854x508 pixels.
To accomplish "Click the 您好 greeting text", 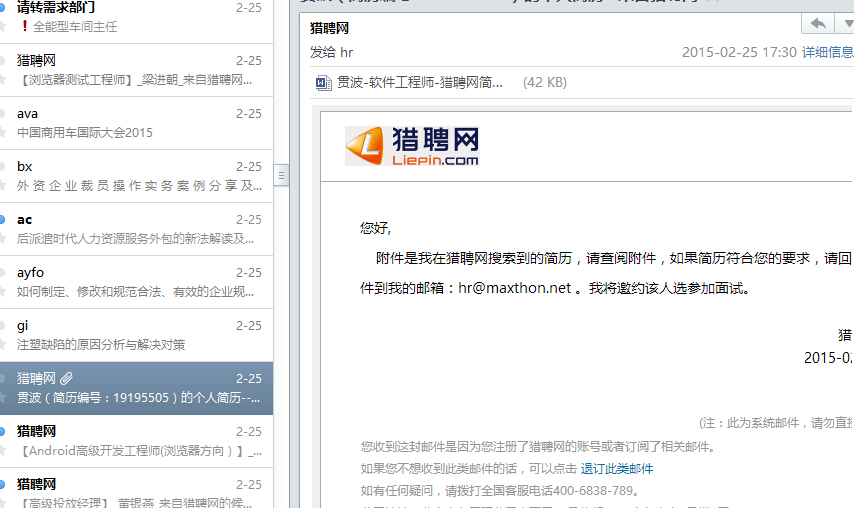I will click(x=375, y=228).
